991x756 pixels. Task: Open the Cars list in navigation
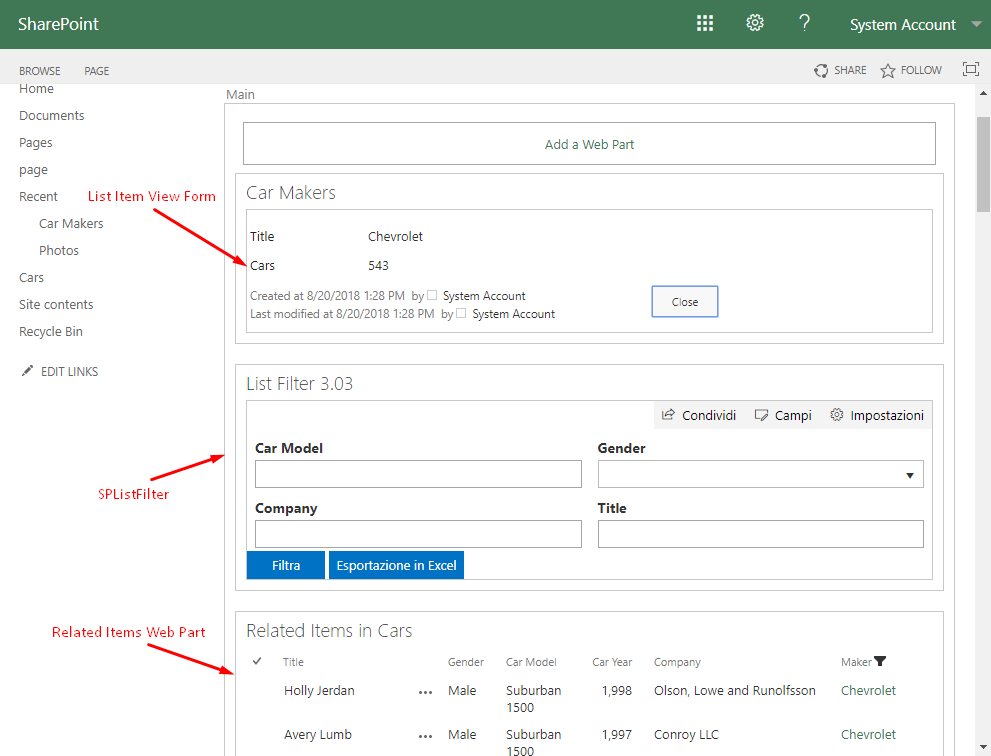coord(31,278)
